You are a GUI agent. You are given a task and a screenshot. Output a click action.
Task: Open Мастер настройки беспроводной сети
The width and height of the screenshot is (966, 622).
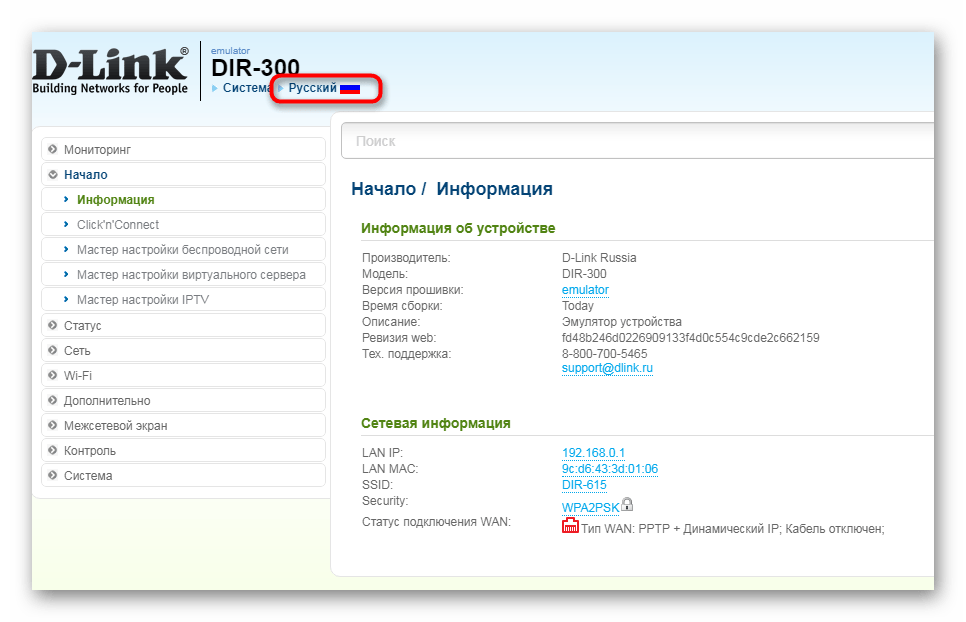pos(184,249)
